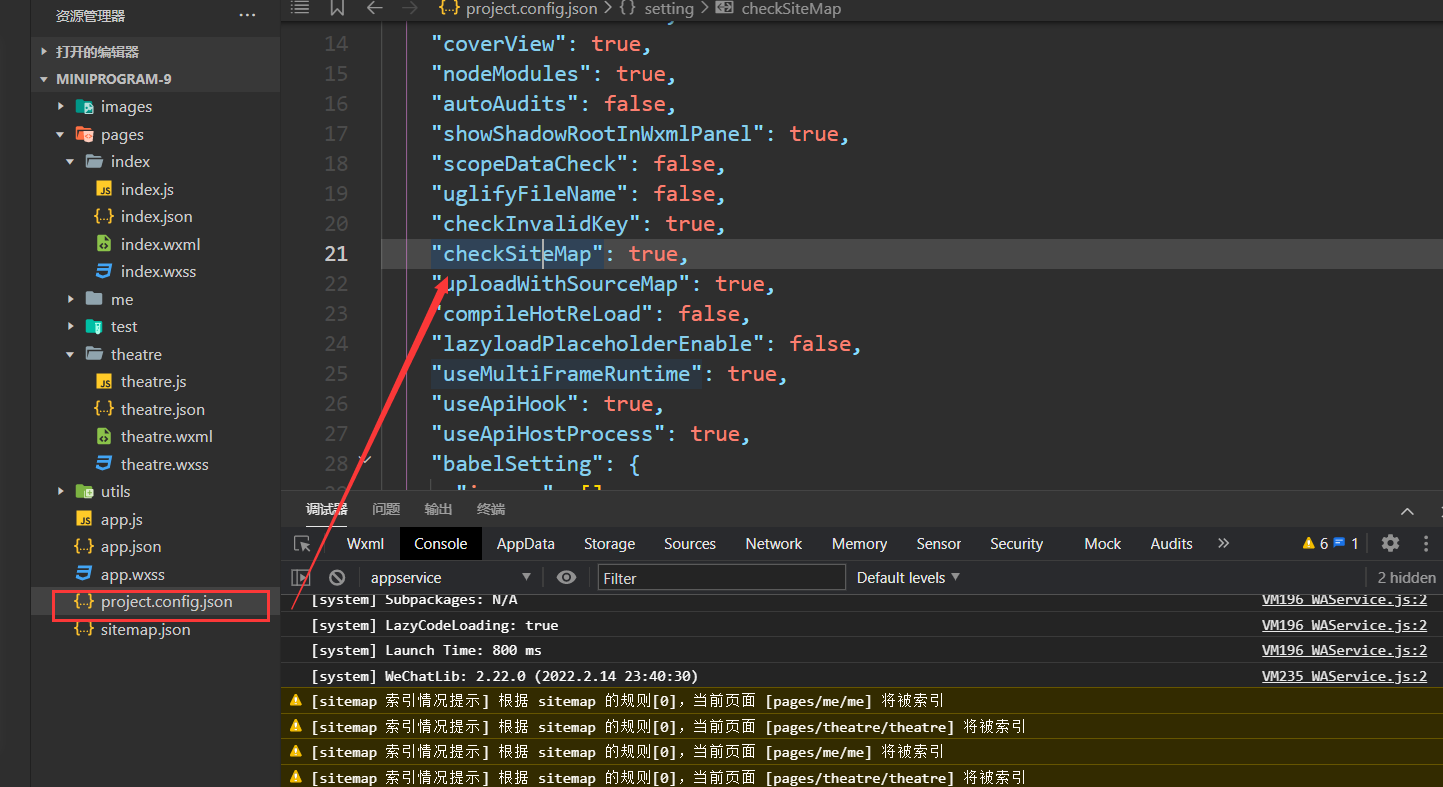
Task: Select the element inspect picker icon
Action: pyautogui.click(x=302, y=544)
